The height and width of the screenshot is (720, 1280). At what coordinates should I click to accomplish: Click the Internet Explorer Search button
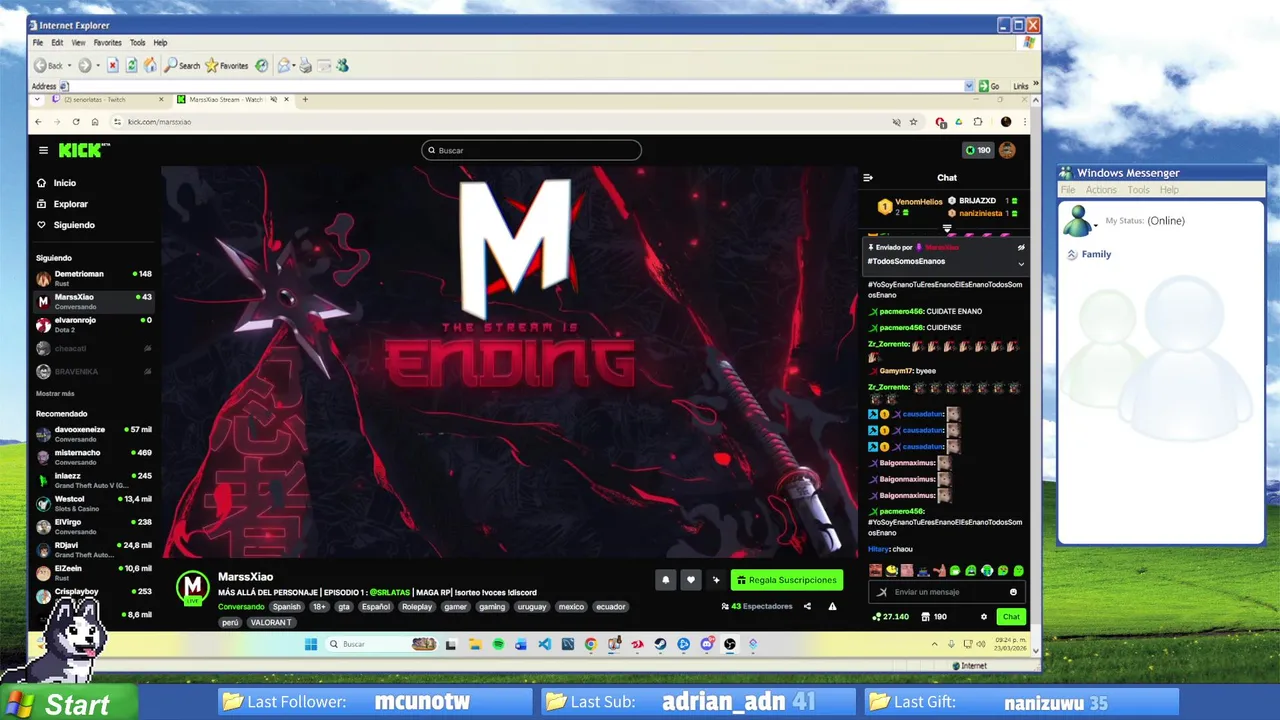pyautogui.click(x=182, y=65)
